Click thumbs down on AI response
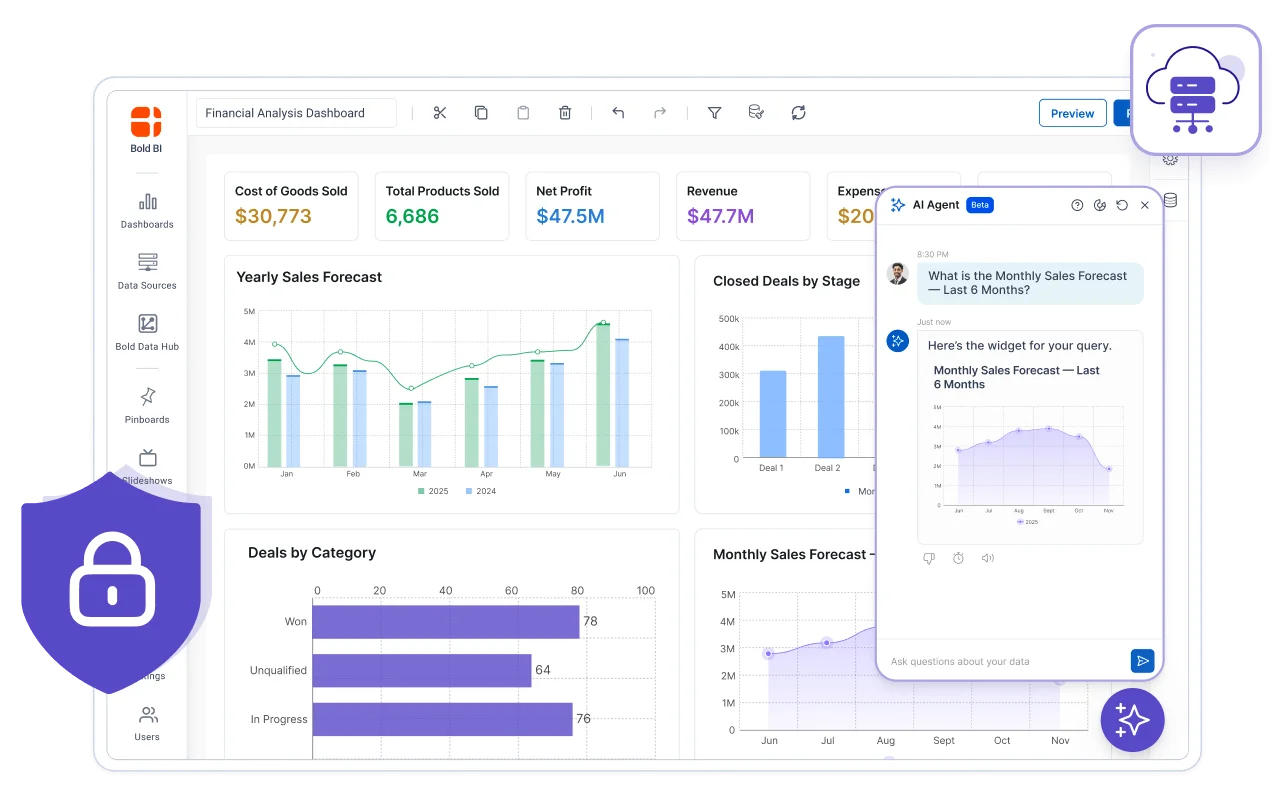1286x794 pixels. click(929, 558)
